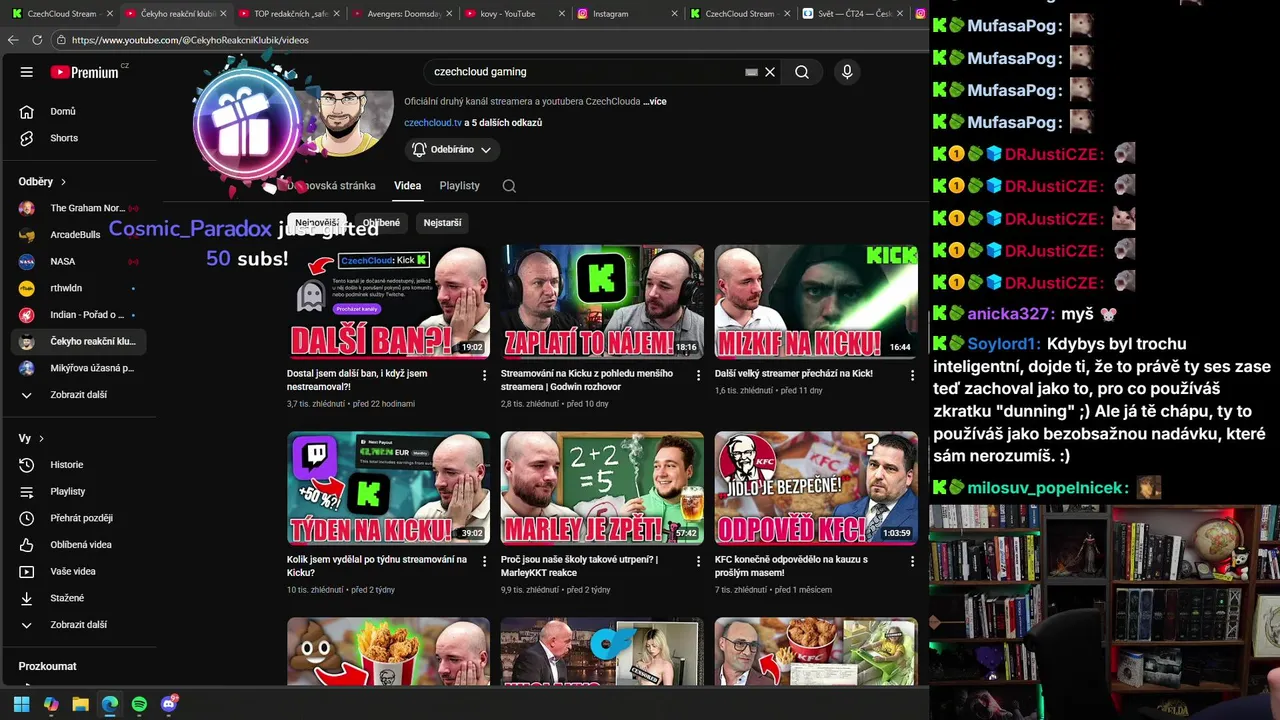This screenshot has height=720, width=1280.
Task: Play TÝDEN NA KICKU! video thumbnail
Action: [x=388, y=488]
